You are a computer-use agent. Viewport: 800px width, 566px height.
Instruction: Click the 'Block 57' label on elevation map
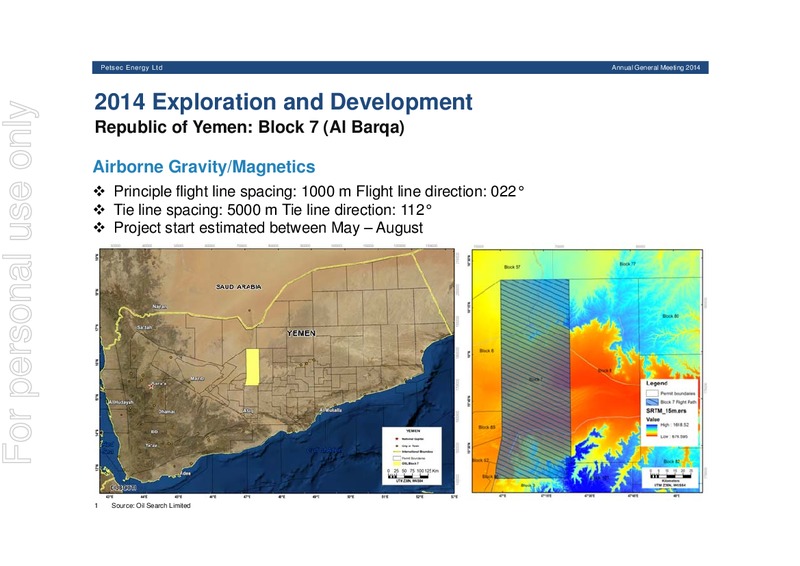512,267
